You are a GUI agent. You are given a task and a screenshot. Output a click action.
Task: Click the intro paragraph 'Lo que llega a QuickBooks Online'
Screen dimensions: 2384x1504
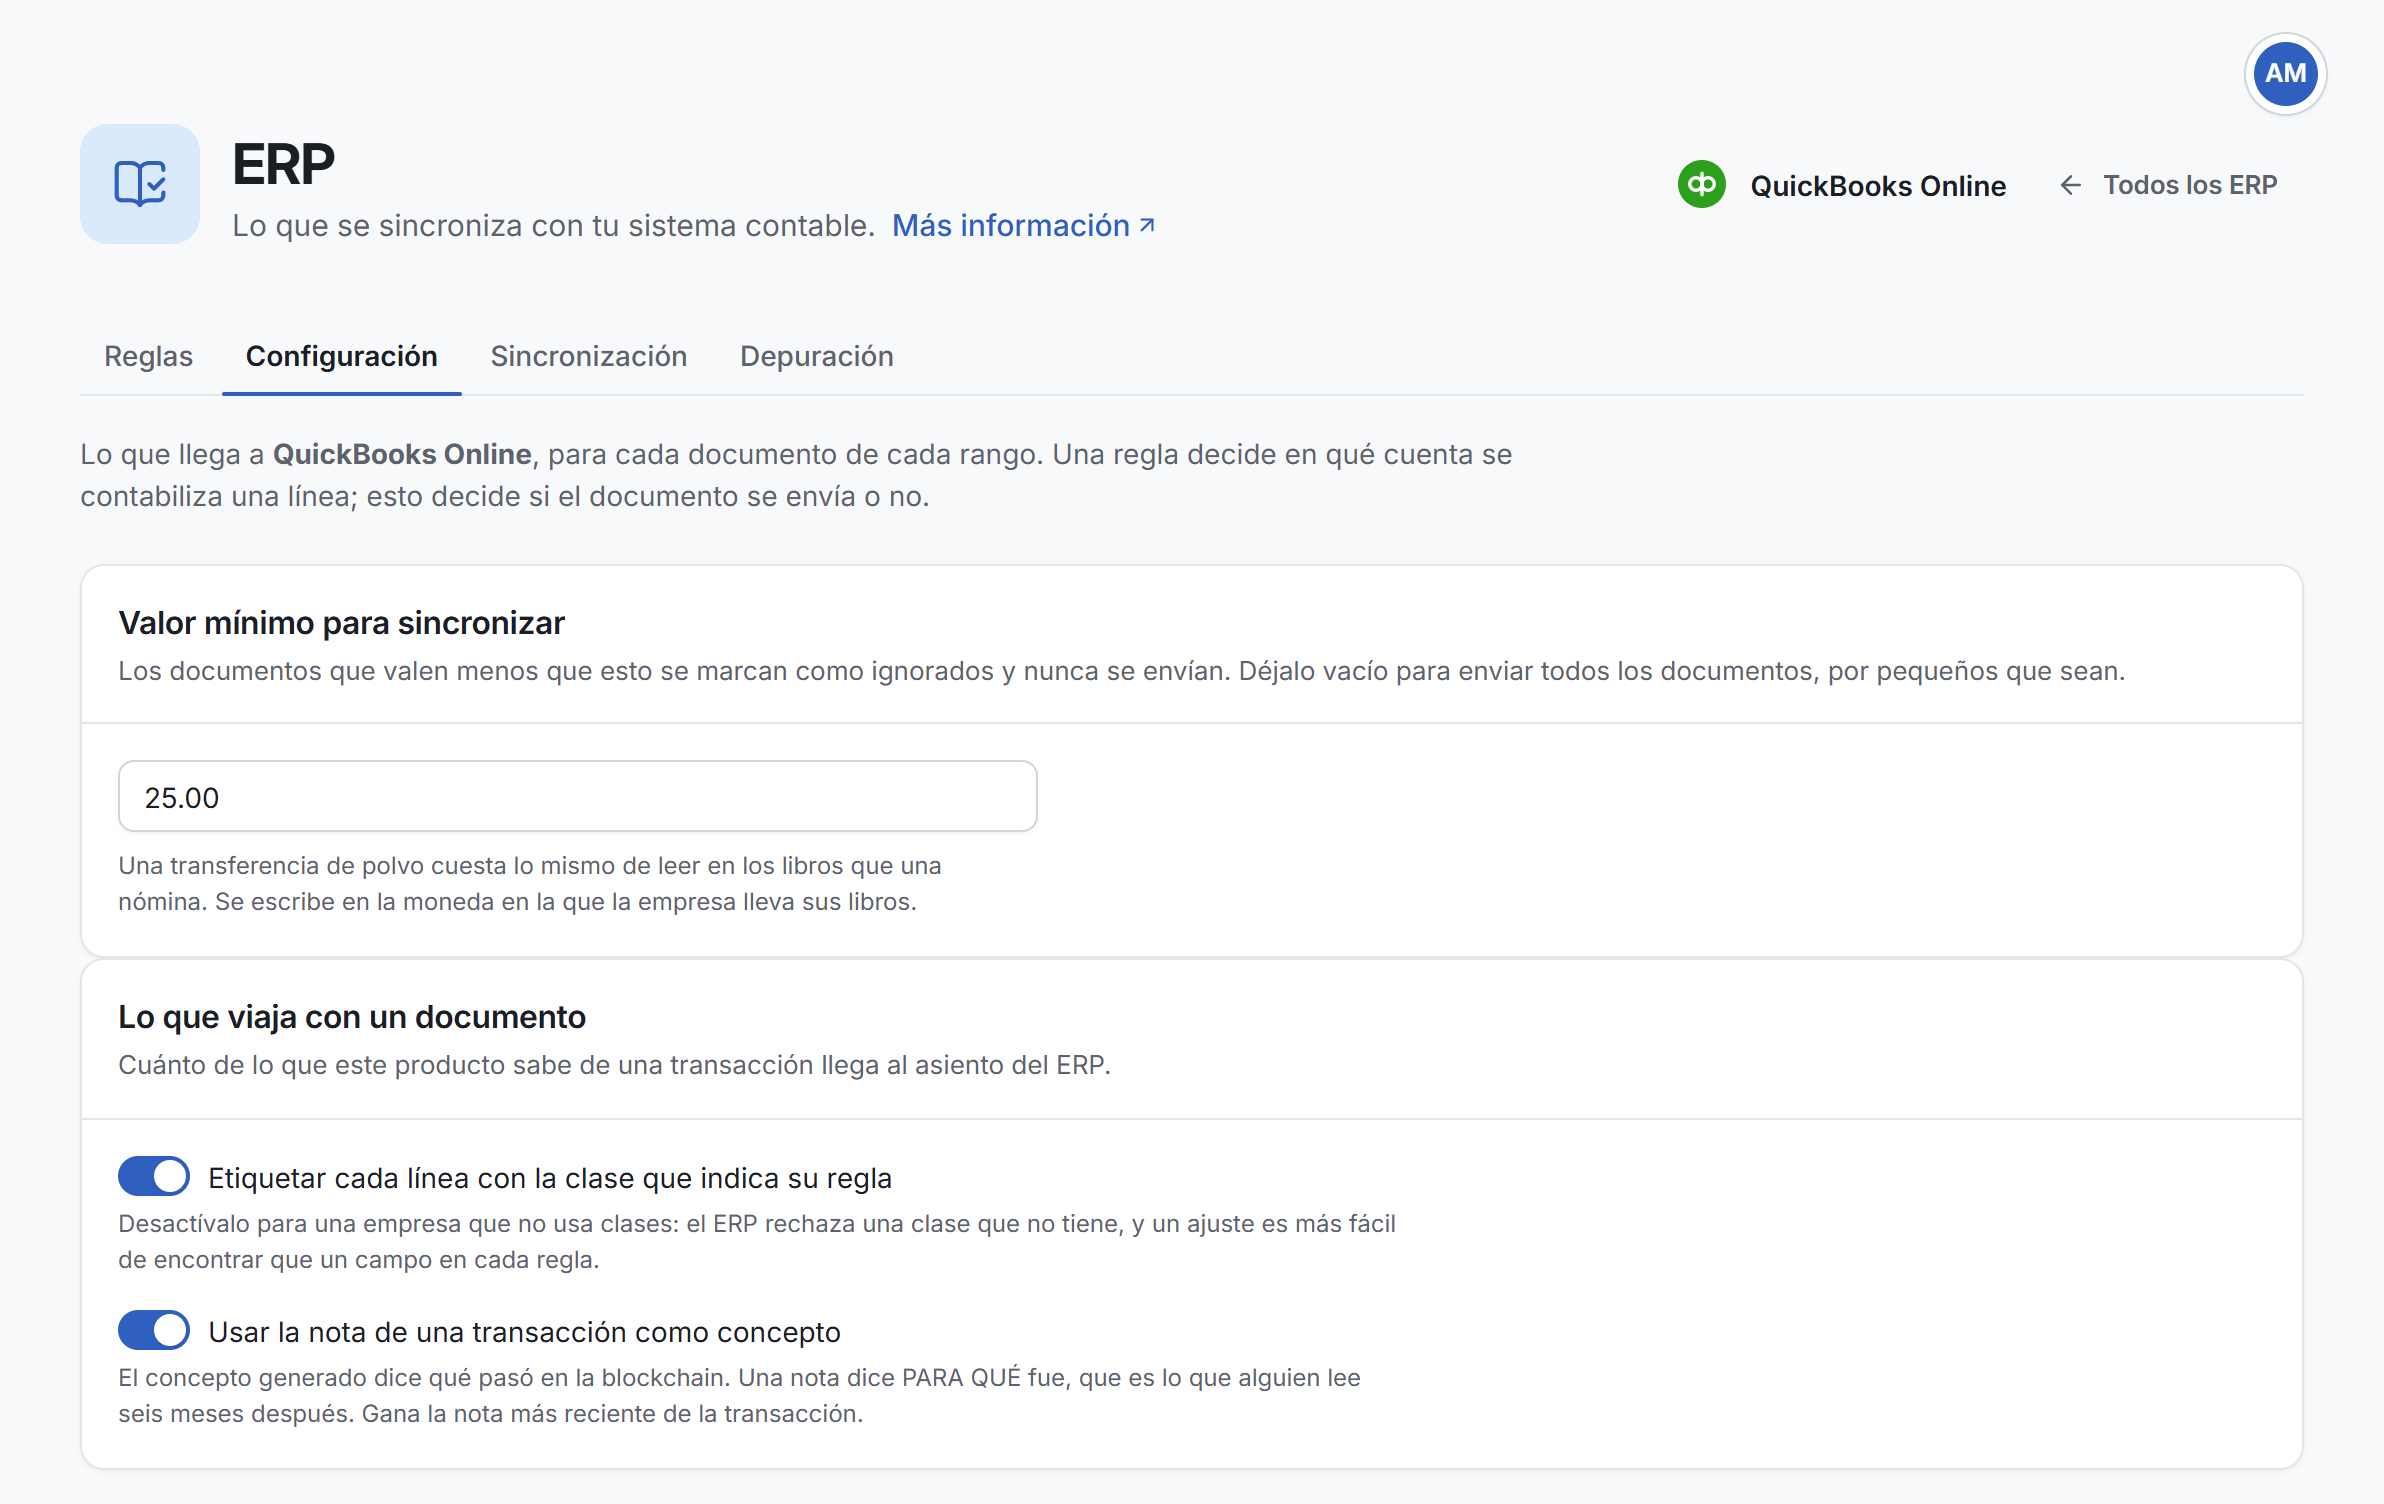click(x=796, y=475)
